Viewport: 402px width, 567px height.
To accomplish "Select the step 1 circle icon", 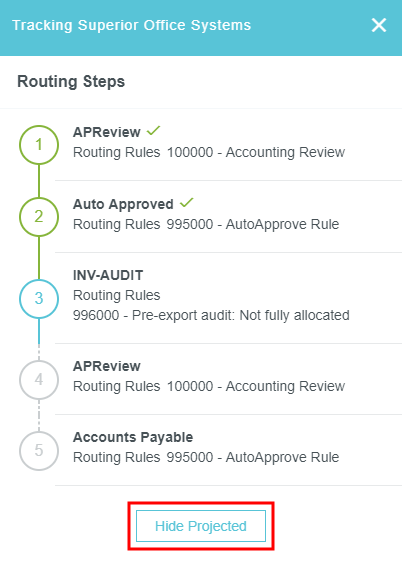I will (39, 145).
